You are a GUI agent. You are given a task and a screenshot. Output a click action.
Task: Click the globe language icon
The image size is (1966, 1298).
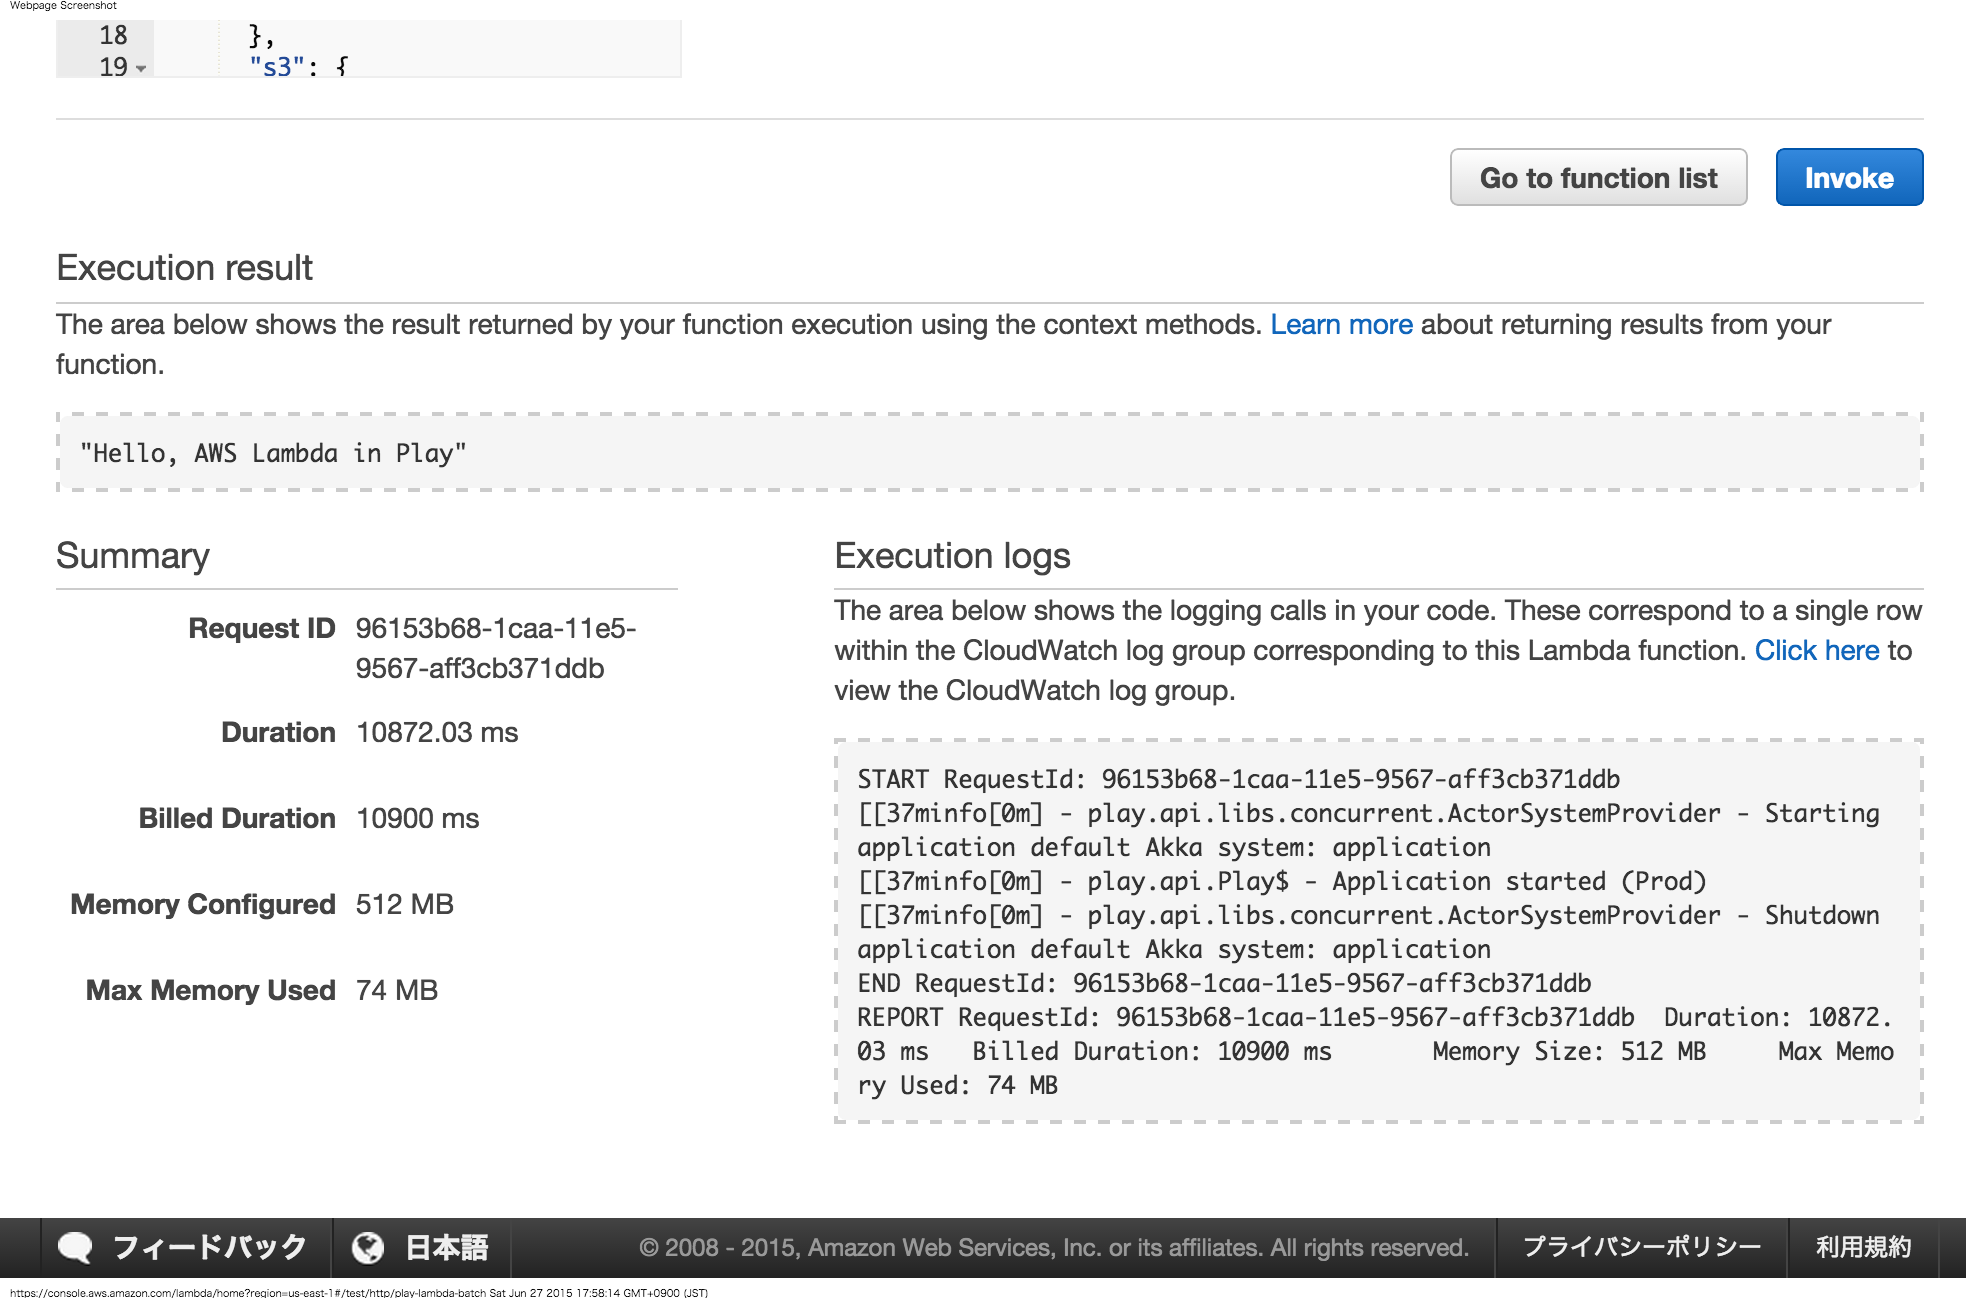point(368,1247)
